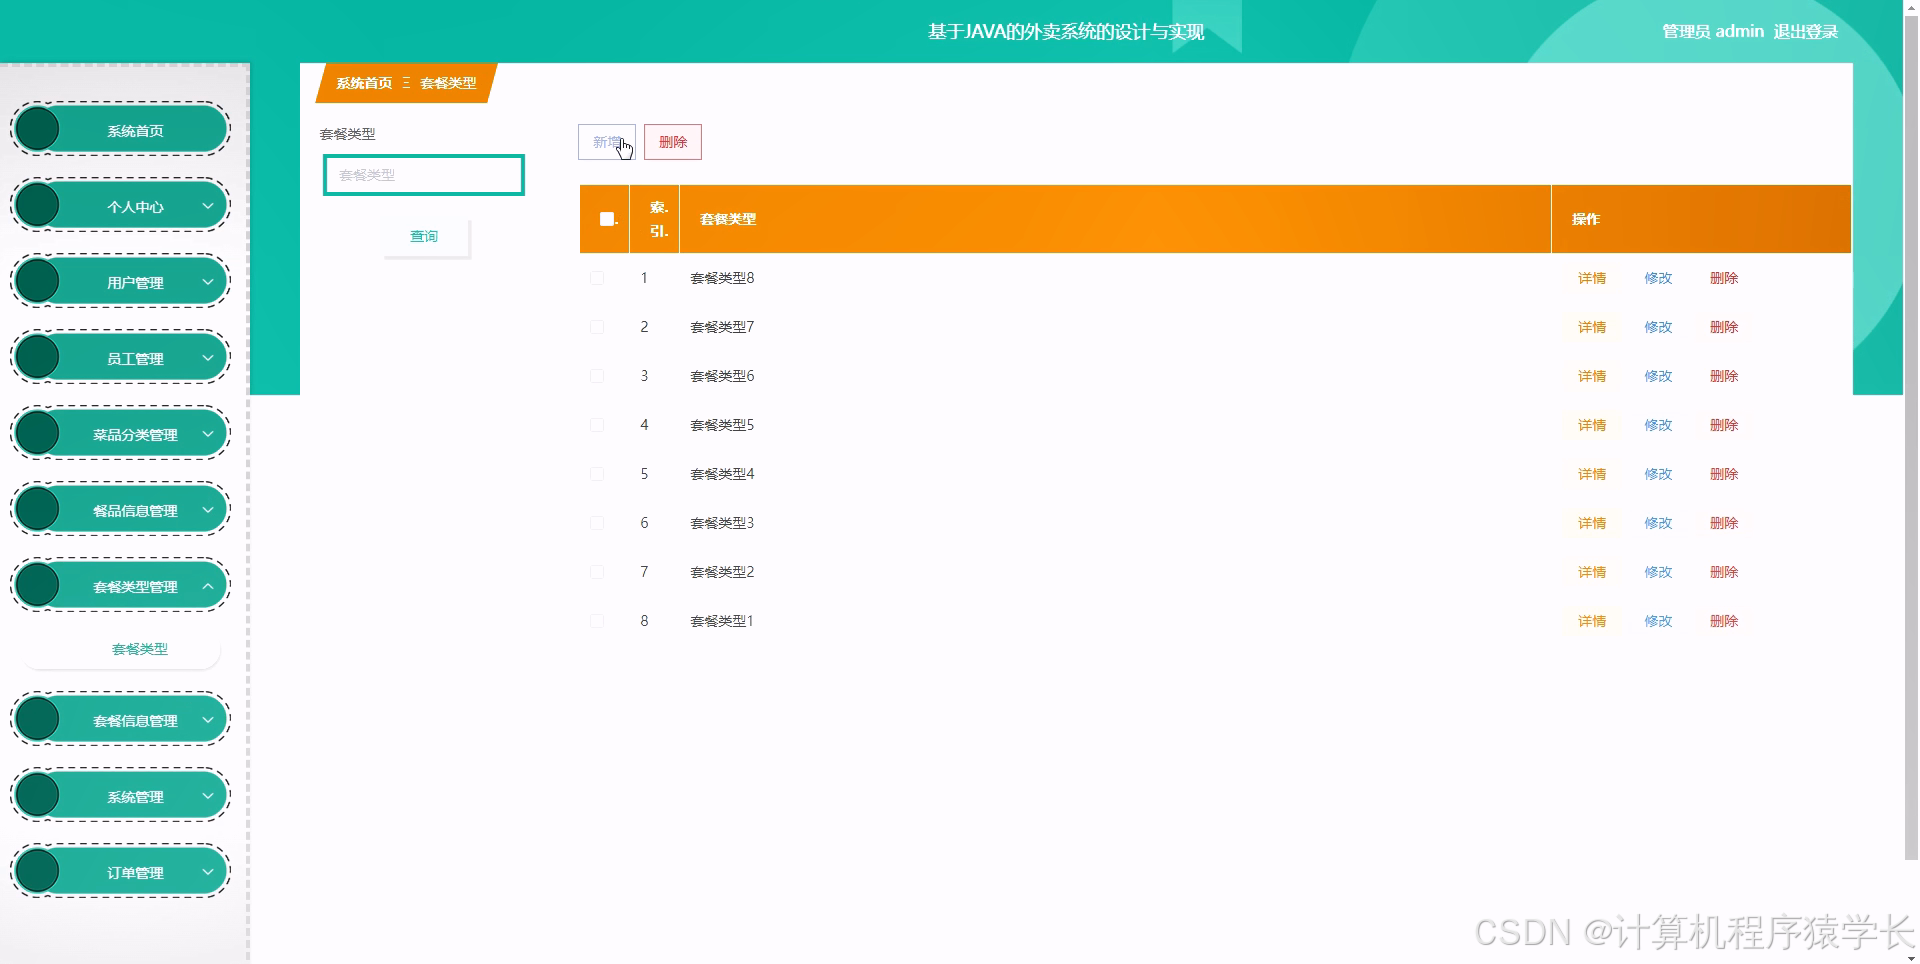1920x964 pixels.
Task: Open 详情 for 套餐类型5 row
Action: click(1592, 425)
